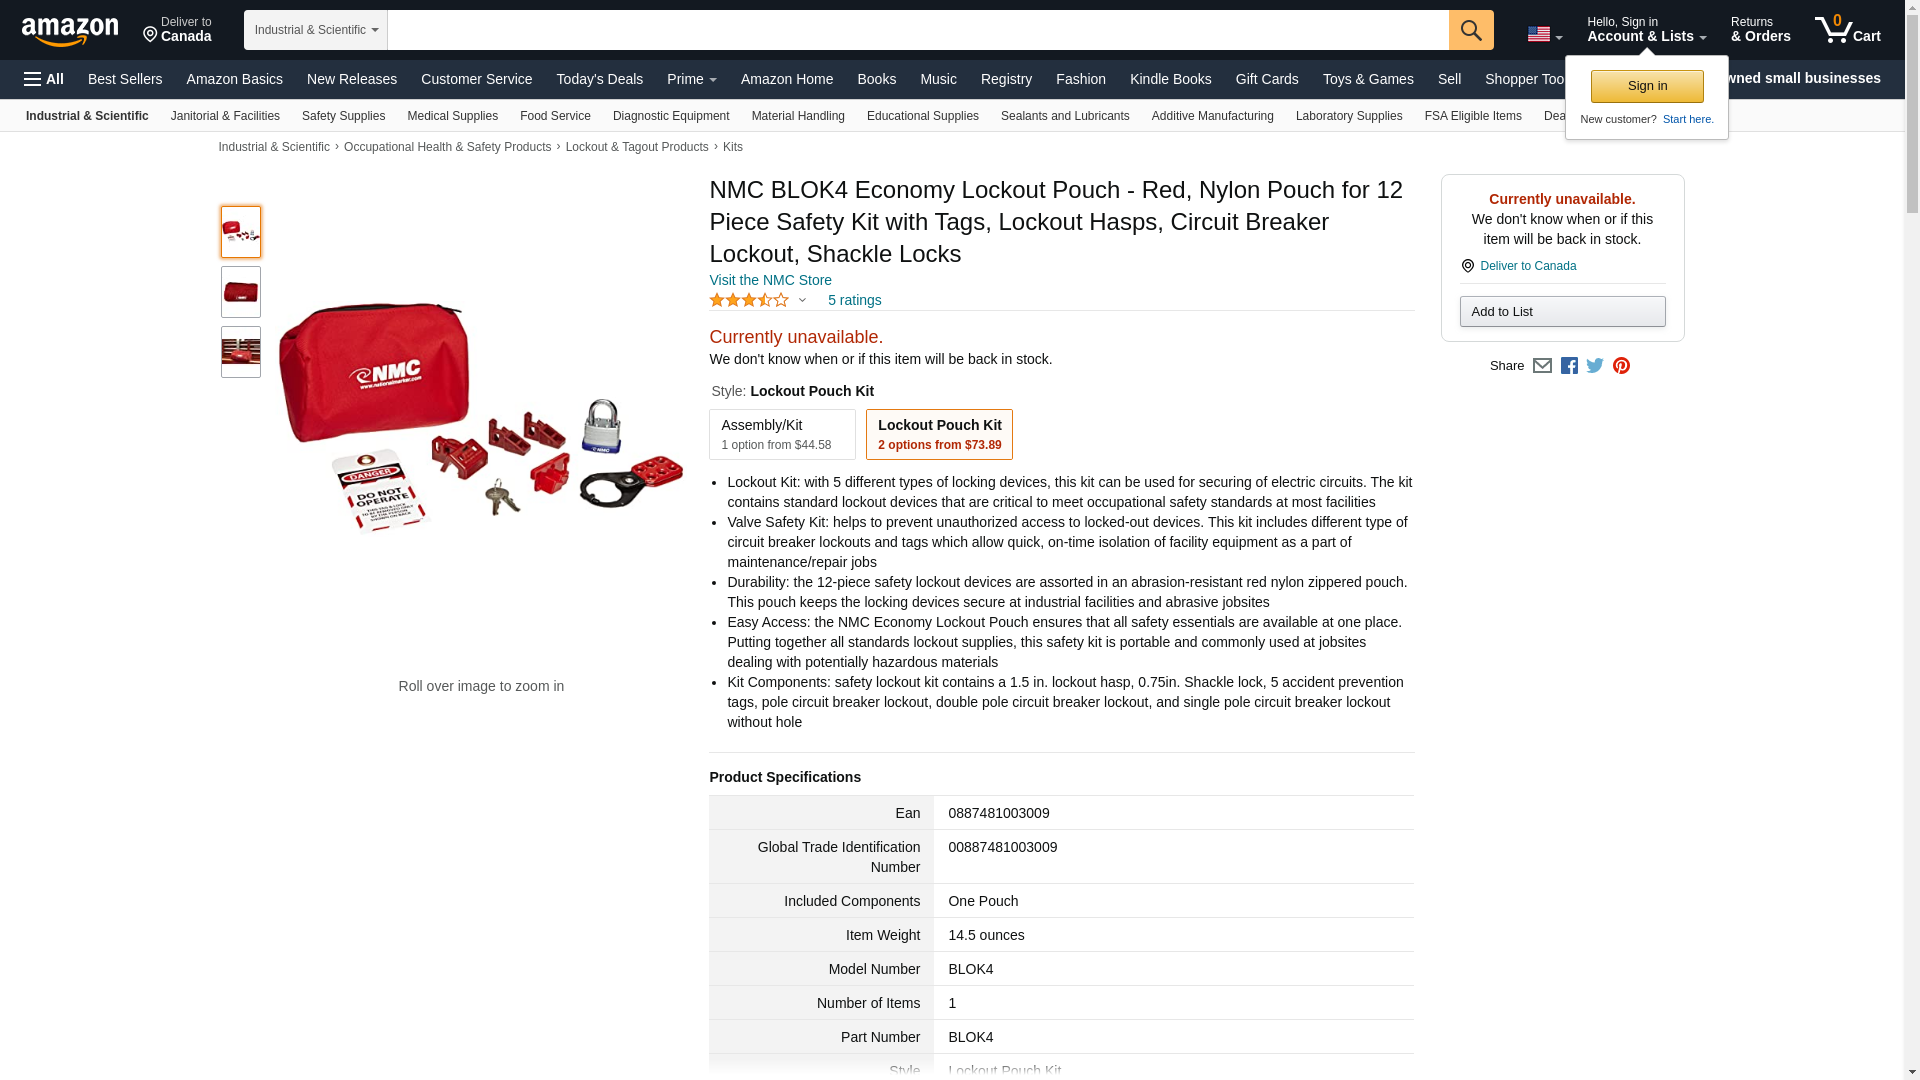Share on Facebook icon
This screenshot has width=1920, height=1080.
point(1569,366)
